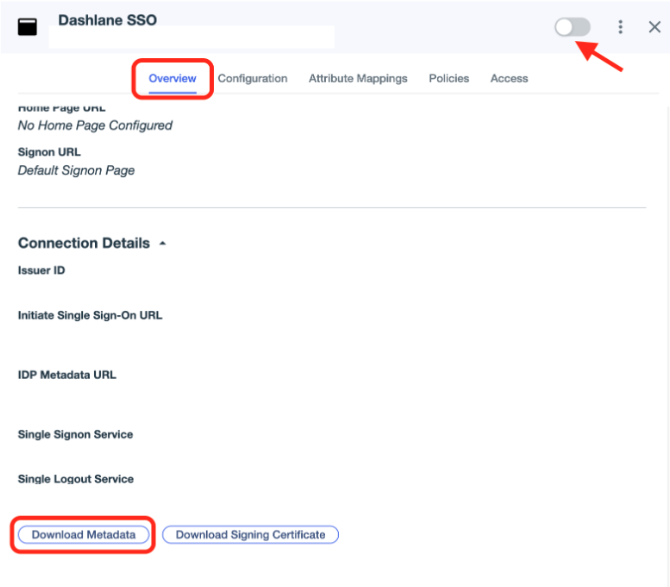670x587 pixels.
Task: Enable the Dashlane SSO application toggle
Action: 573,27
